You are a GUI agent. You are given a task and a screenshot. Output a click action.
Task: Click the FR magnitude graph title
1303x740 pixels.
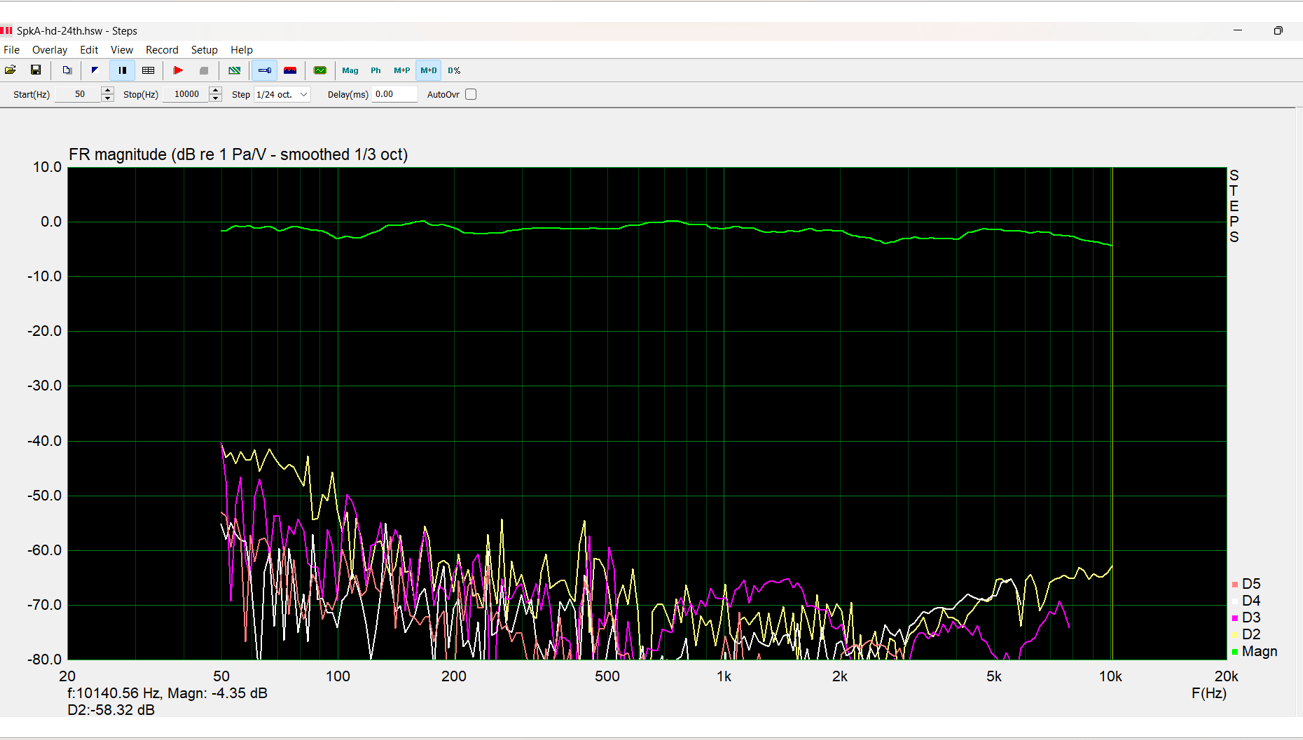(238, 155)
